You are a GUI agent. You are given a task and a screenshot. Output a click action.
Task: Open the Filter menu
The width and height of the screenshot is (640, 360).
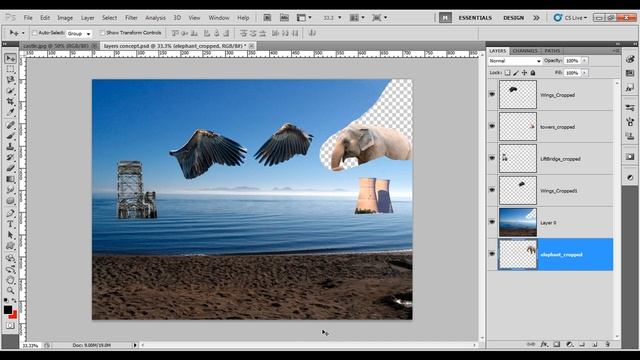coord(131,18)
